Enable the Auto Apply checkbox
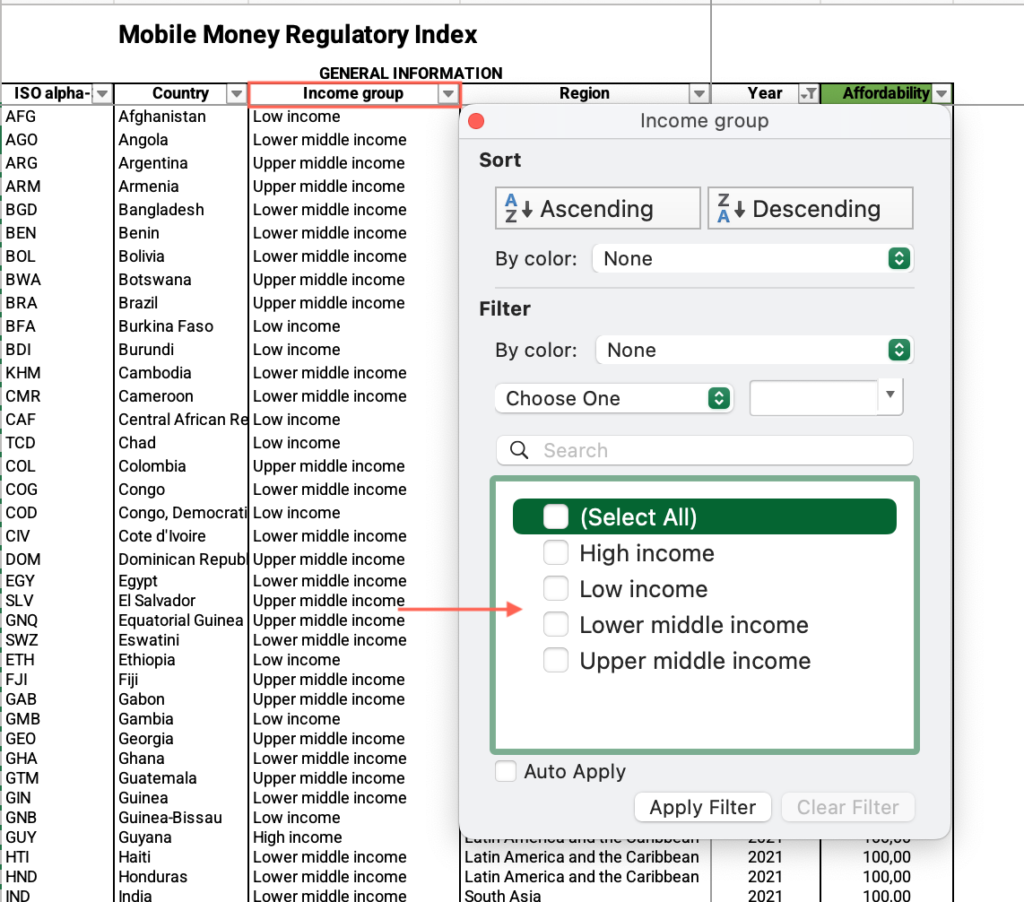 point(505,771)
